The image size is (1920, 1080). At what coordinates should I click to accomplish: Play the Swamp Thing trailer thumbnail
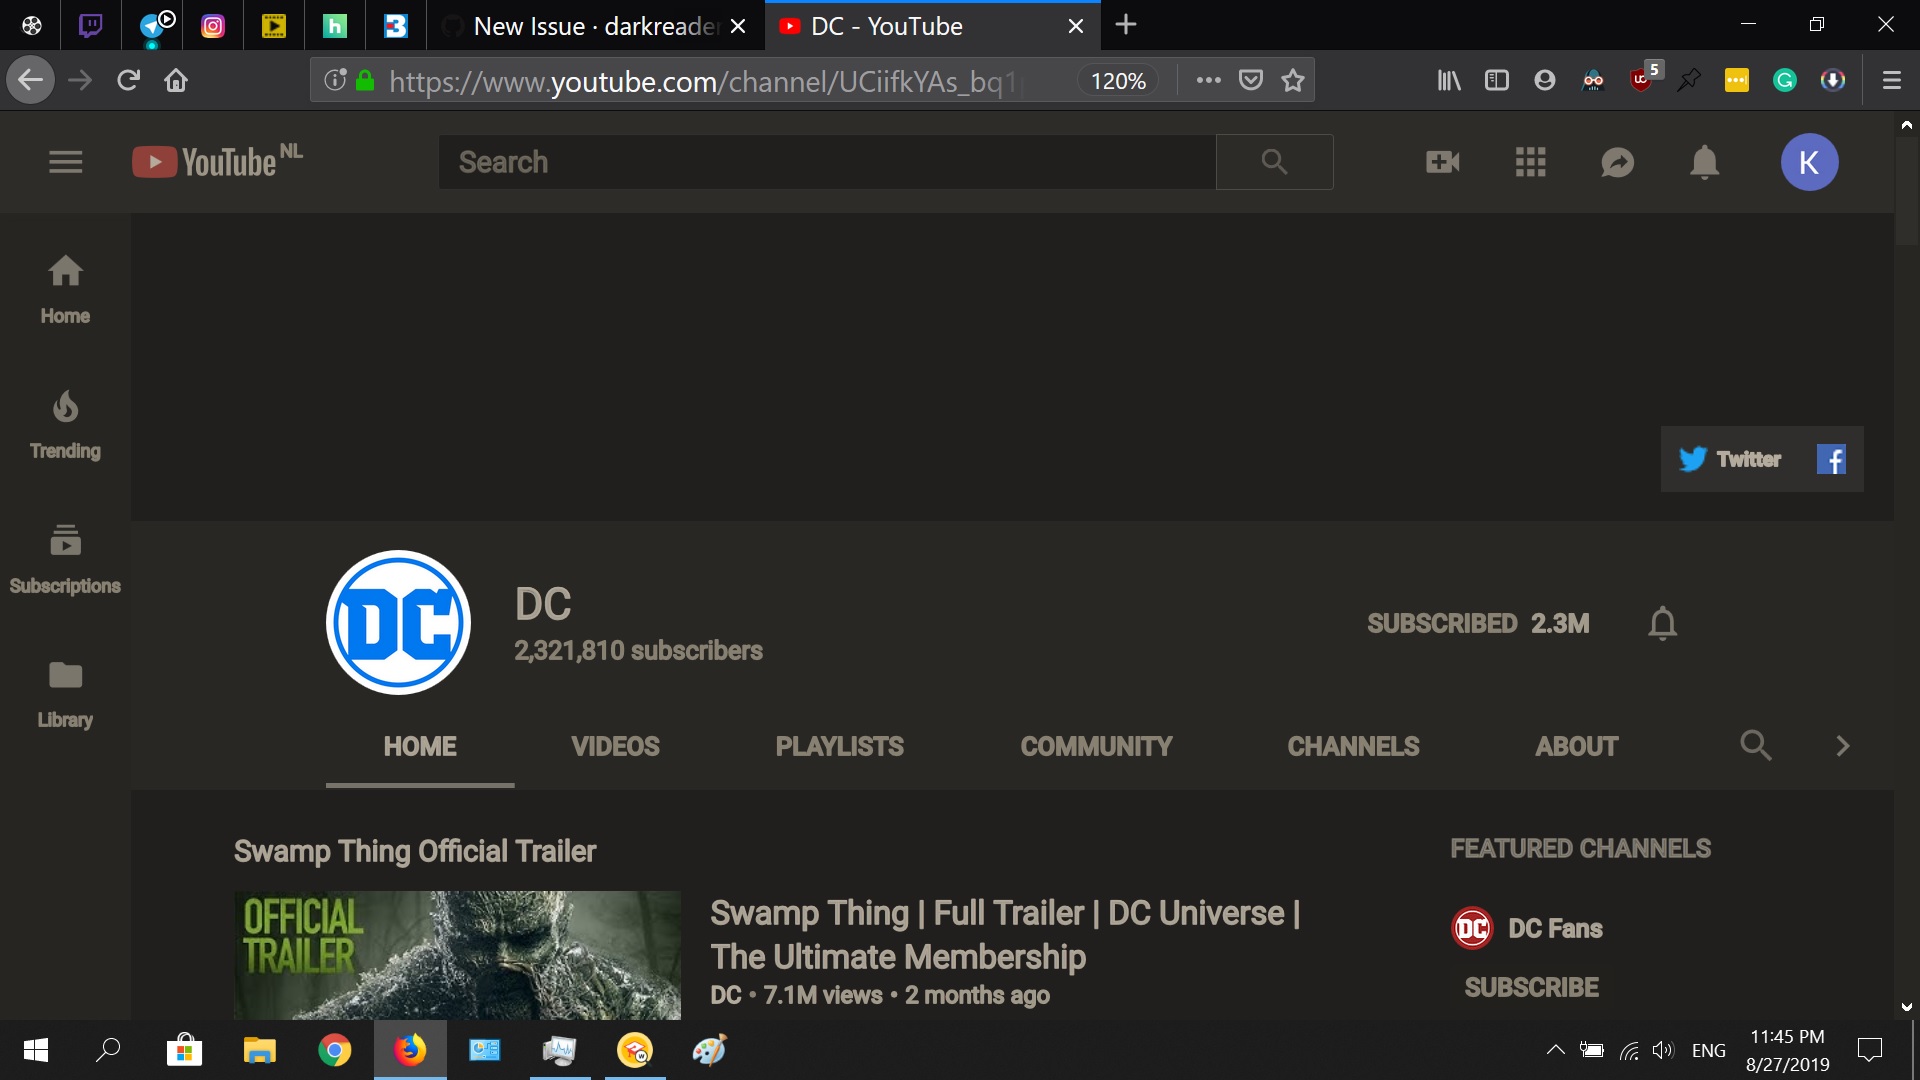coord(456,955)
